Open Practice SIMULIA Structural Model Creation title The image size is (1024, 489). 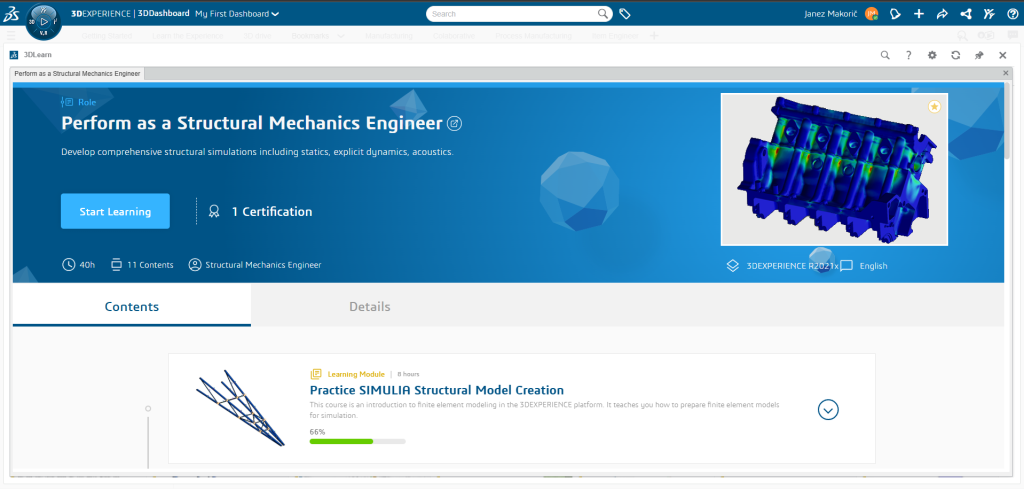coord(436,390)
